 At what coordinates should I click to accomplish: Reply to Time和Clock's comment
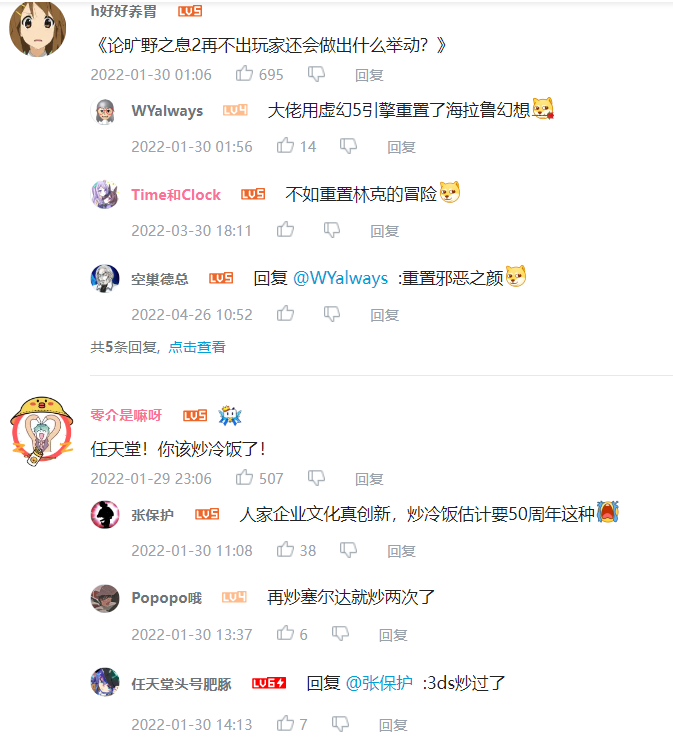(x=385, y=231)
